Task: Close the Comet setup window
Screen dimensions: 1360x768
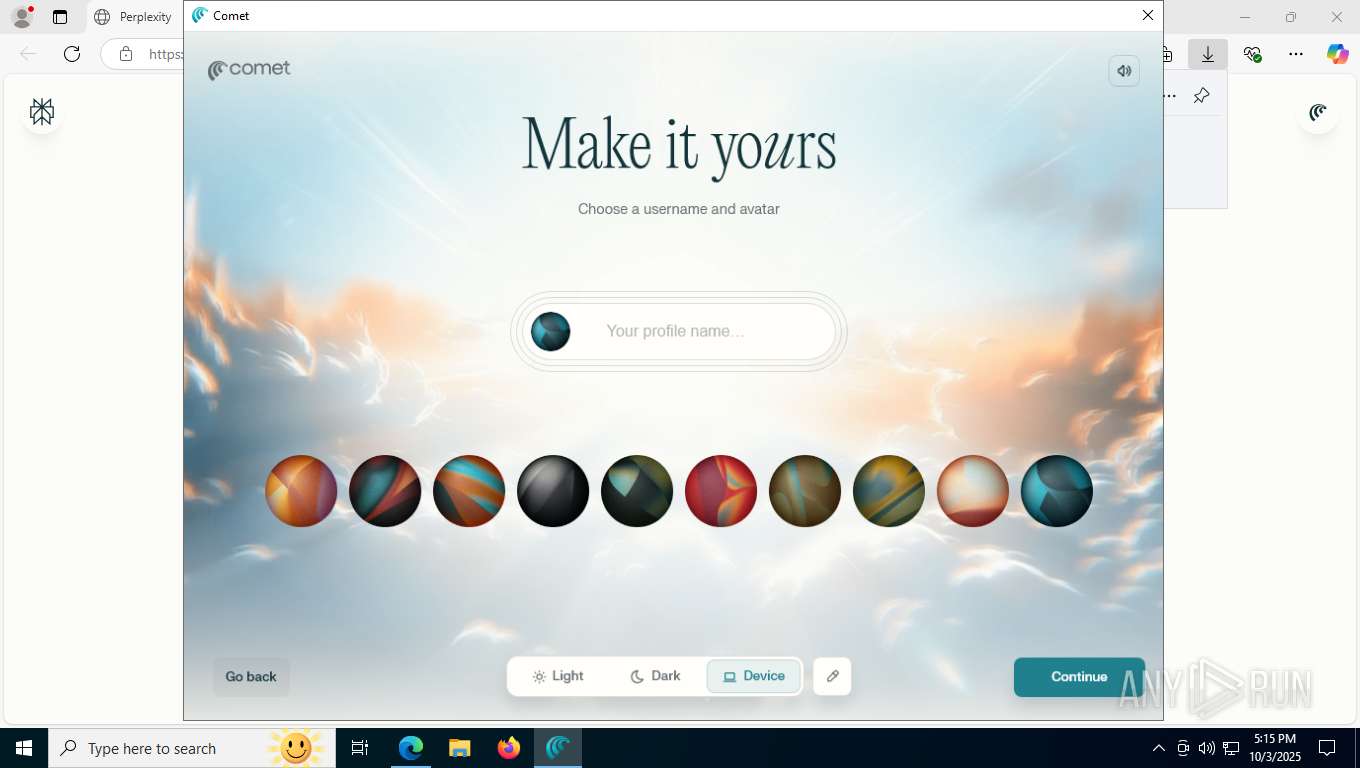Action: click(1148, 15)
